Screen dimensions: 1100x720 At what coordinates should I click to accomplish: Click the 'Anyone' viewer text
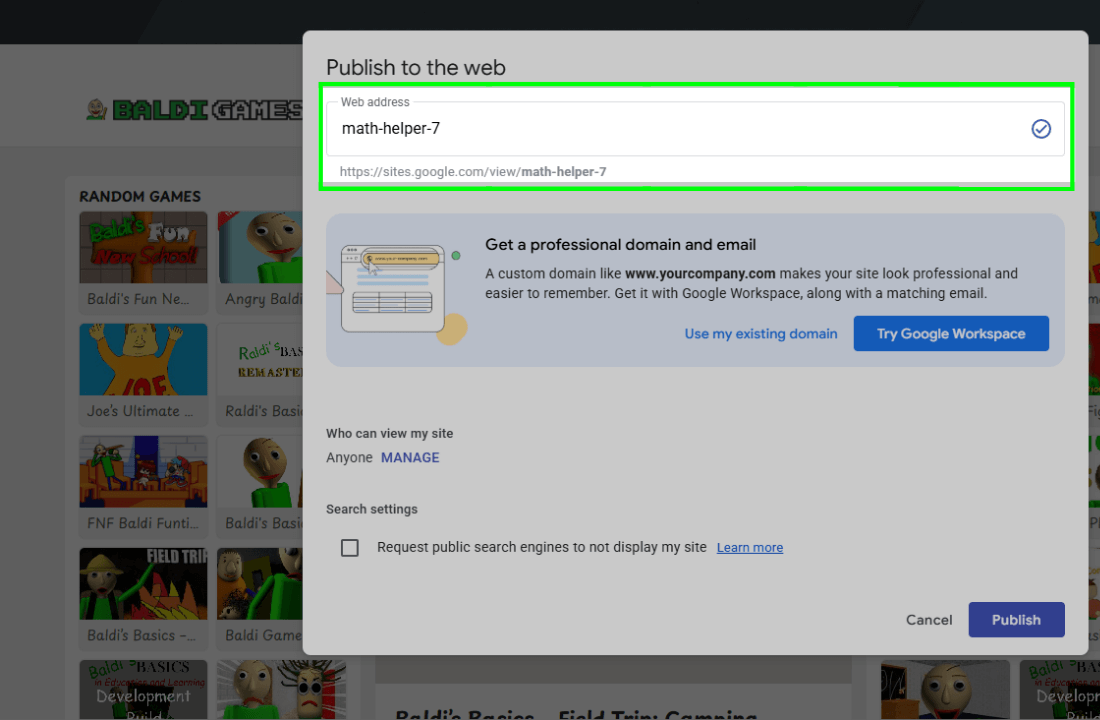[349, 458]
